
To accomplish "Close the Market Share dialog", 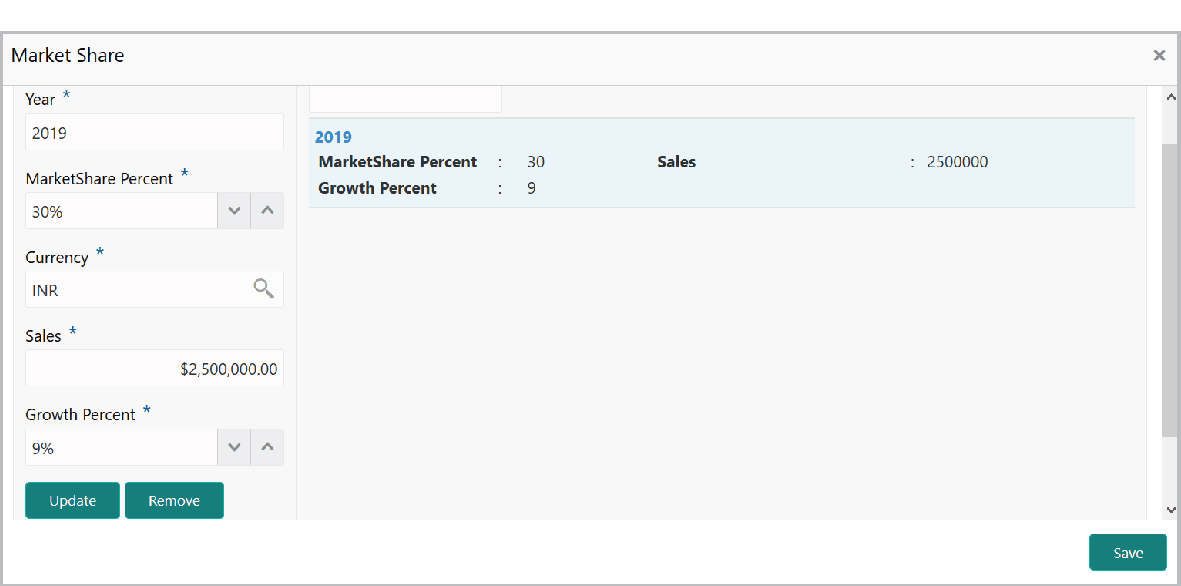I will [x=1159, y=55].
